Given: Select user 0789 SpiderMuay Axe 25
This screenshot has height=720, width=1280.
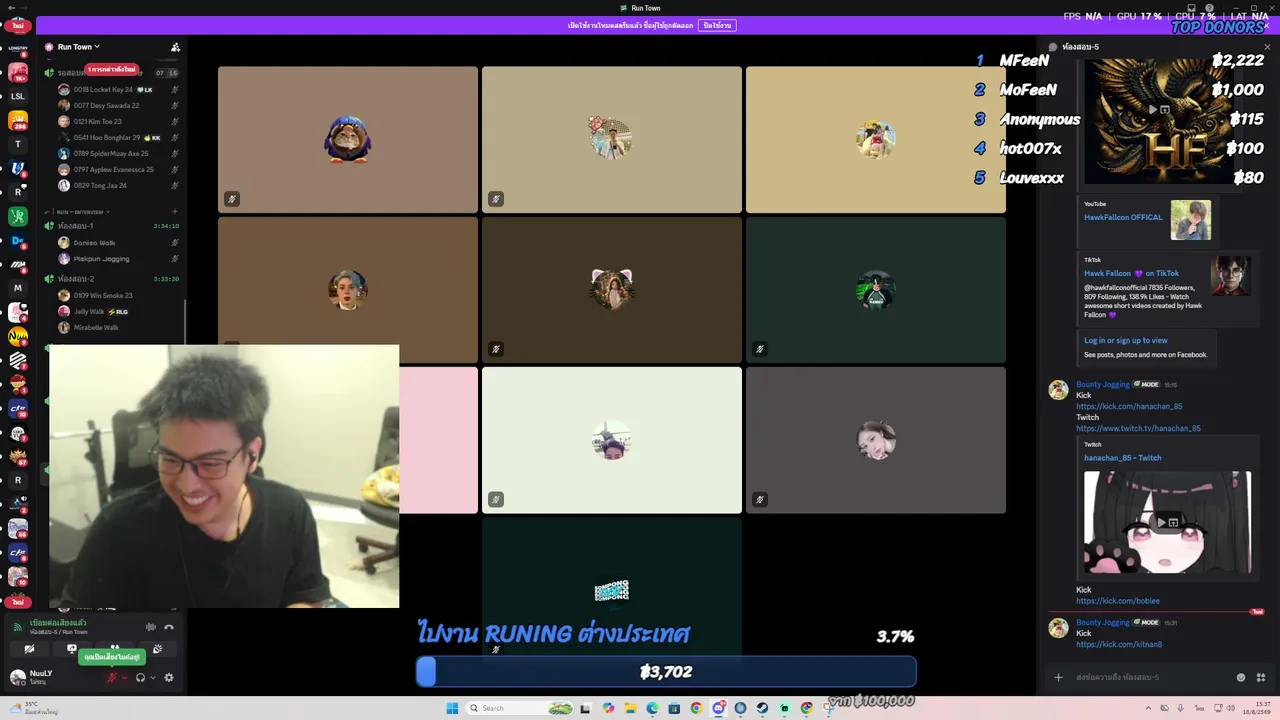Looking at the screenshot, I should click(118, 153).
